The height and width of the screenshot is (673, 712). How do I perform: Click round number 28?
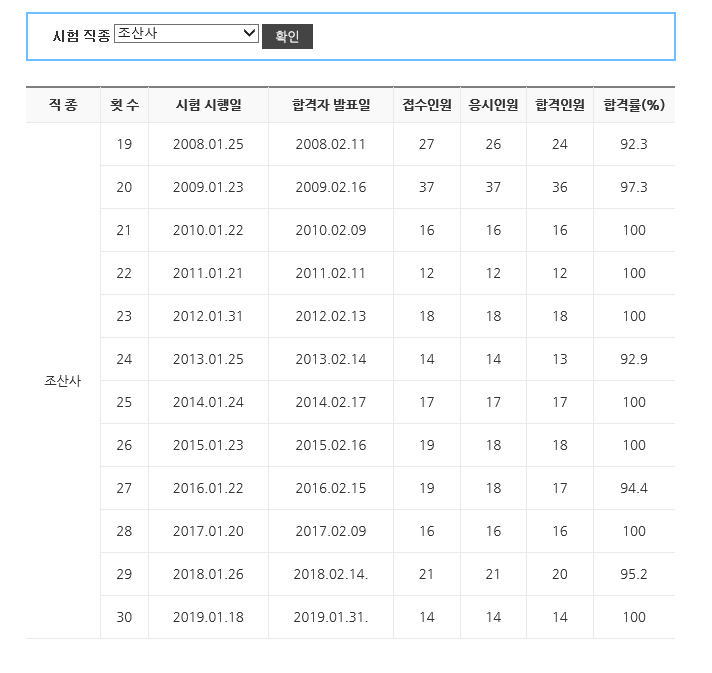point(124,531)
